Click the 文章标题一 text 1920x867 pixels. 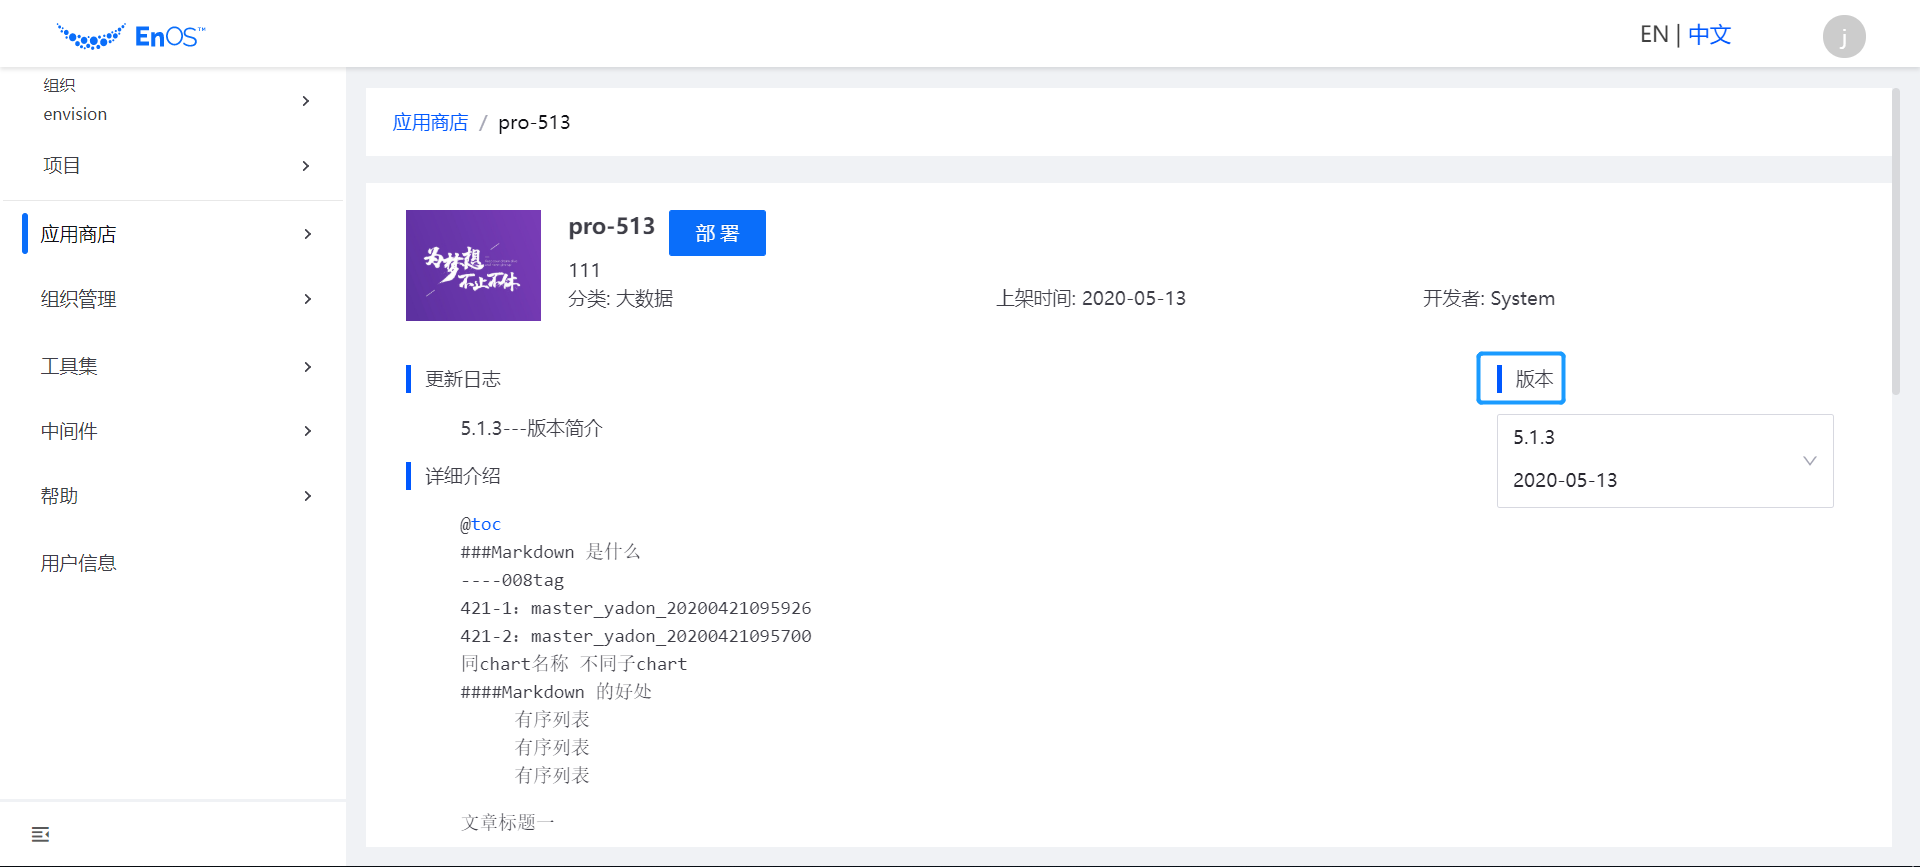click(x=508, y=822)
